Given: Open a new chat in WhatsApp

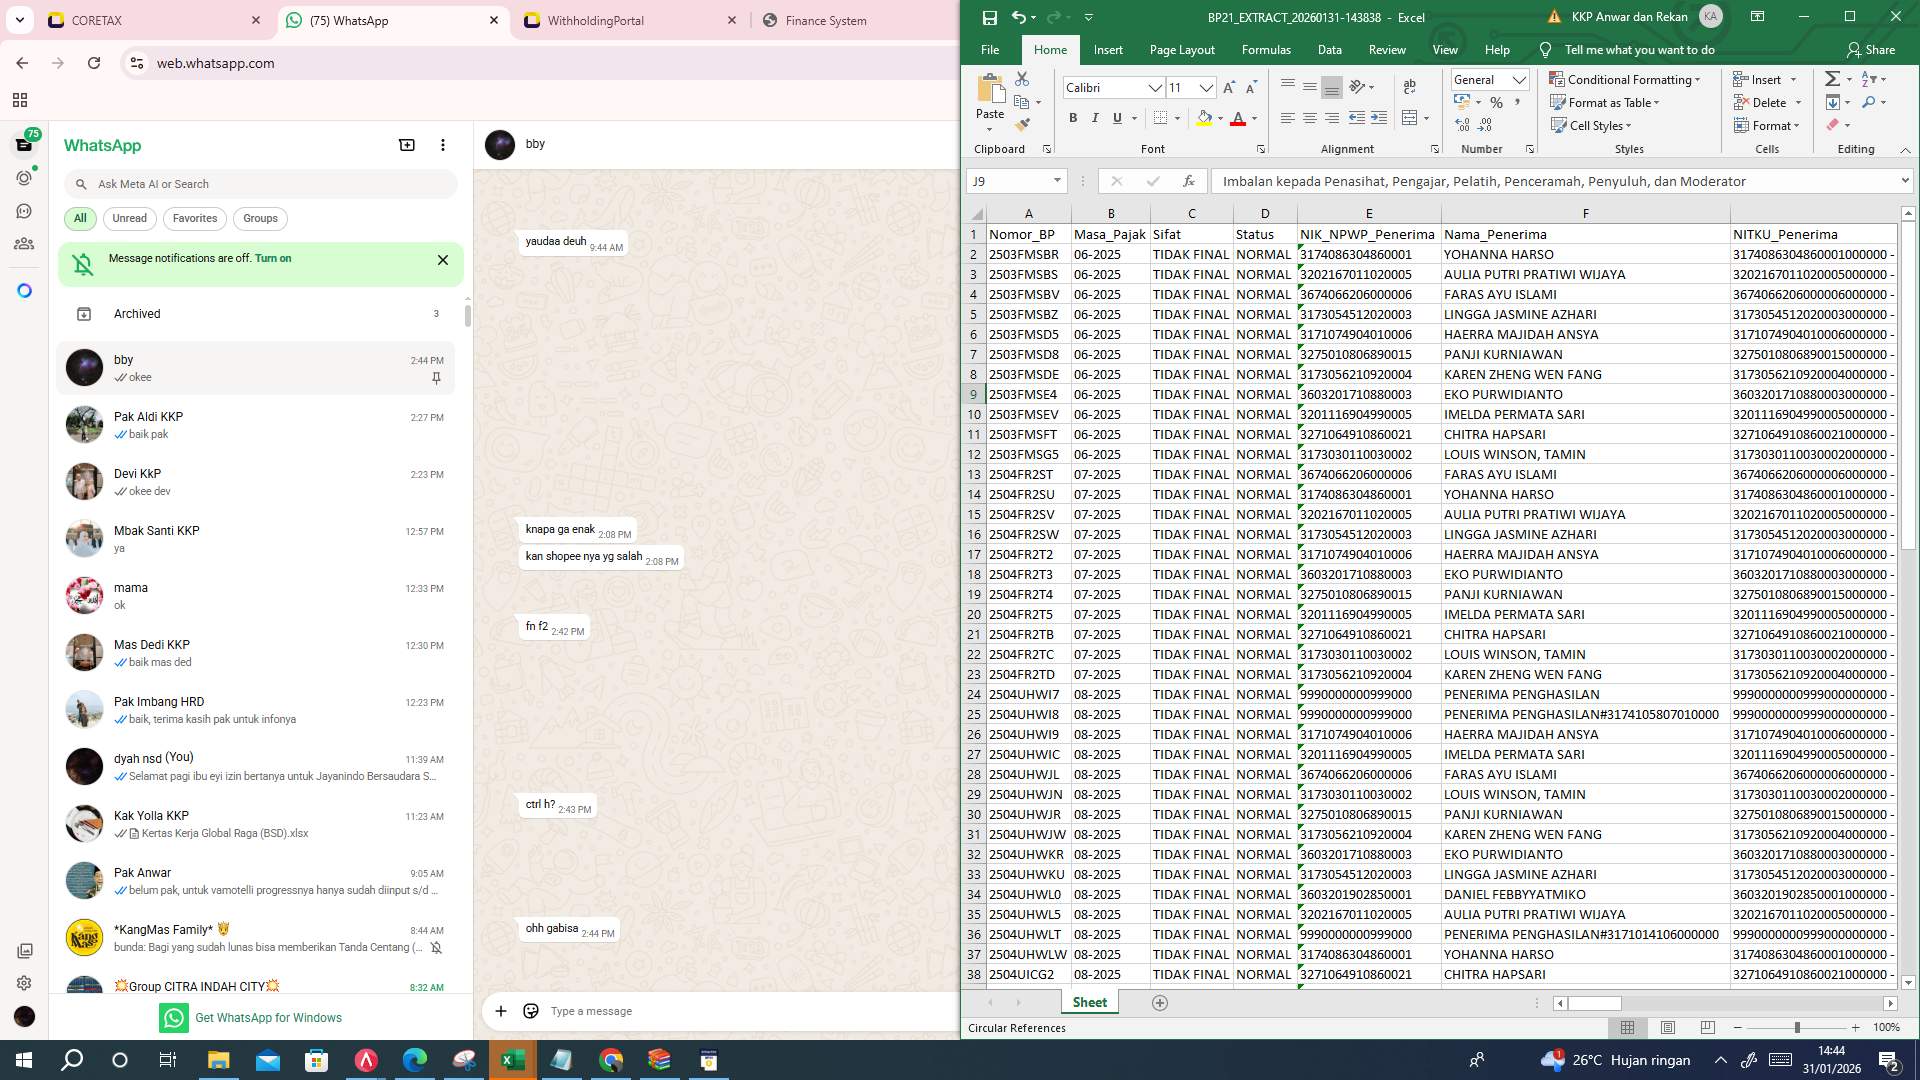Looking at the screenshot, I should [406, 145].
